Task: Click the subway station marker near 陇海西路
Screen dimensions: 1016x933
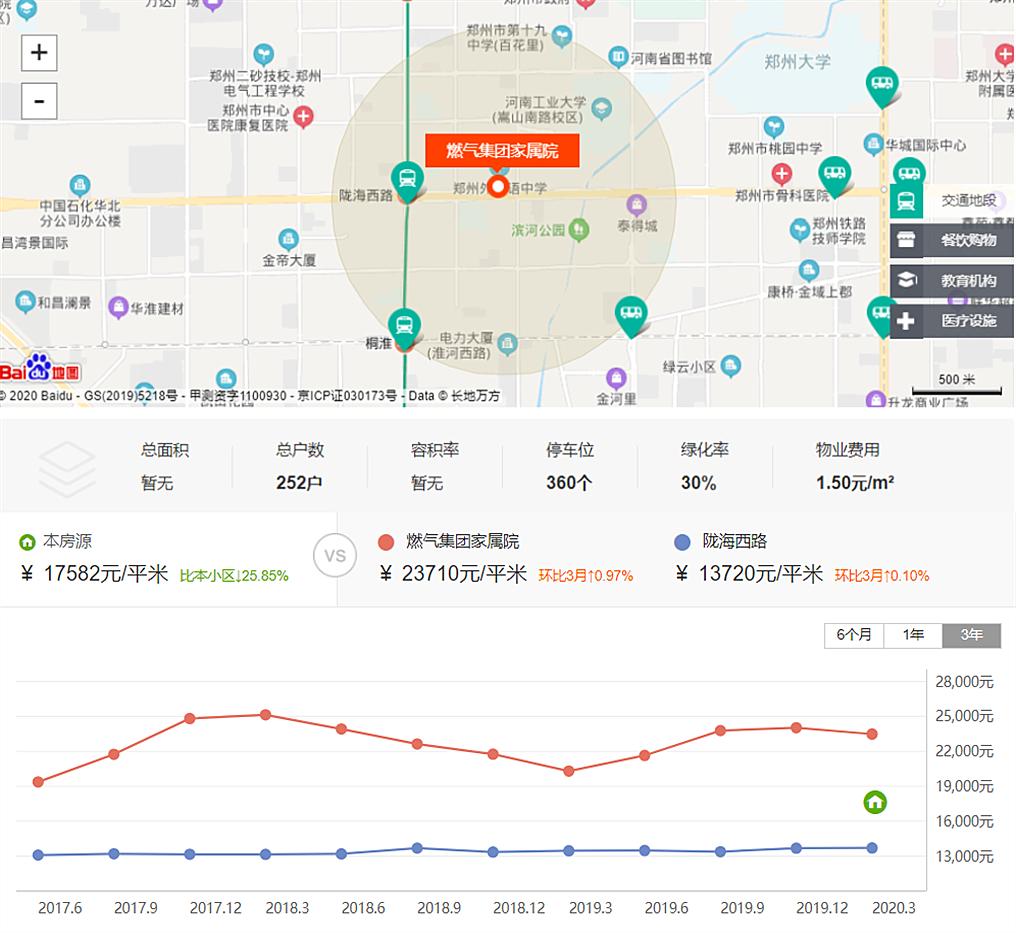Action: coord(406,178)
